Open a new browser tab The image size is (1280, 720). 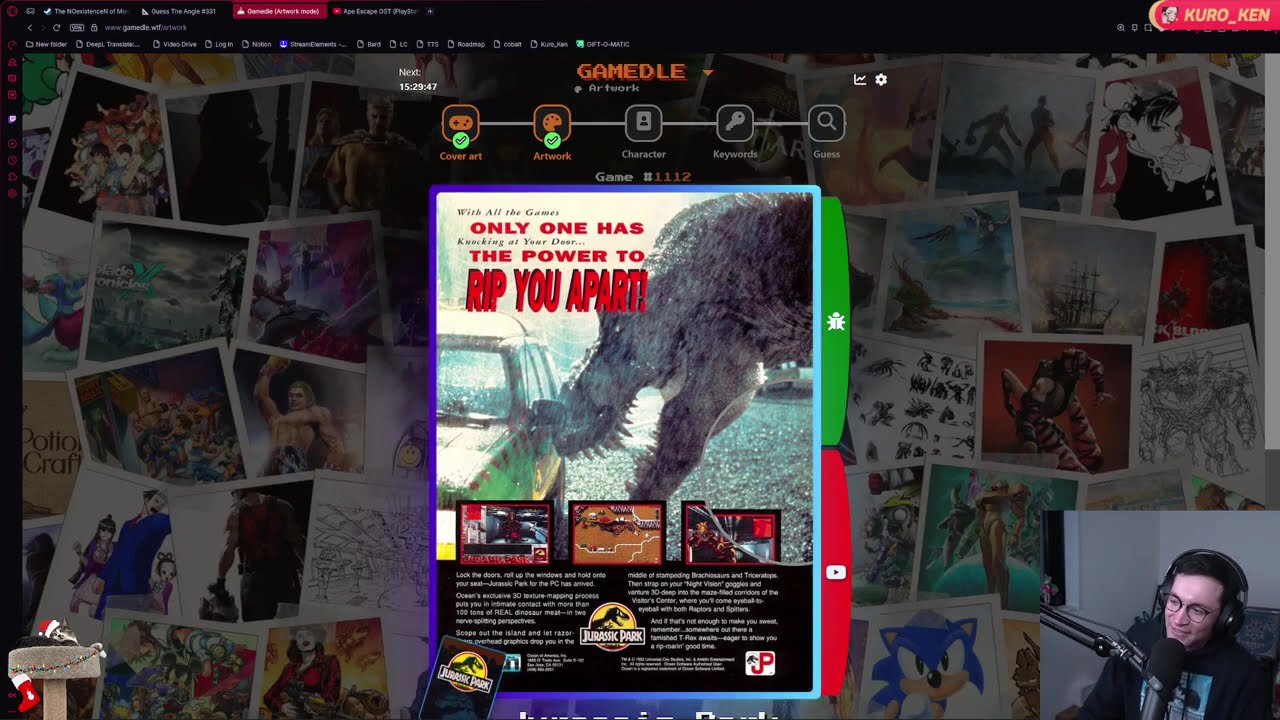[x=430, y=11]
